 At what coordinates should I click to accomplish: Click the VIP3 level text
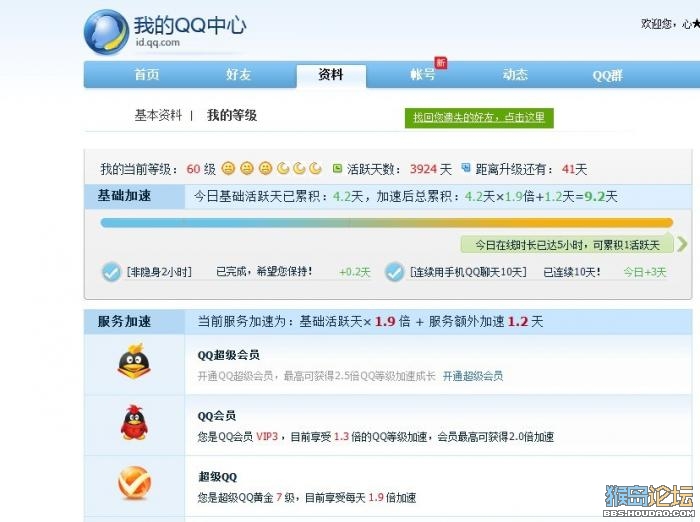click(267, 436)
